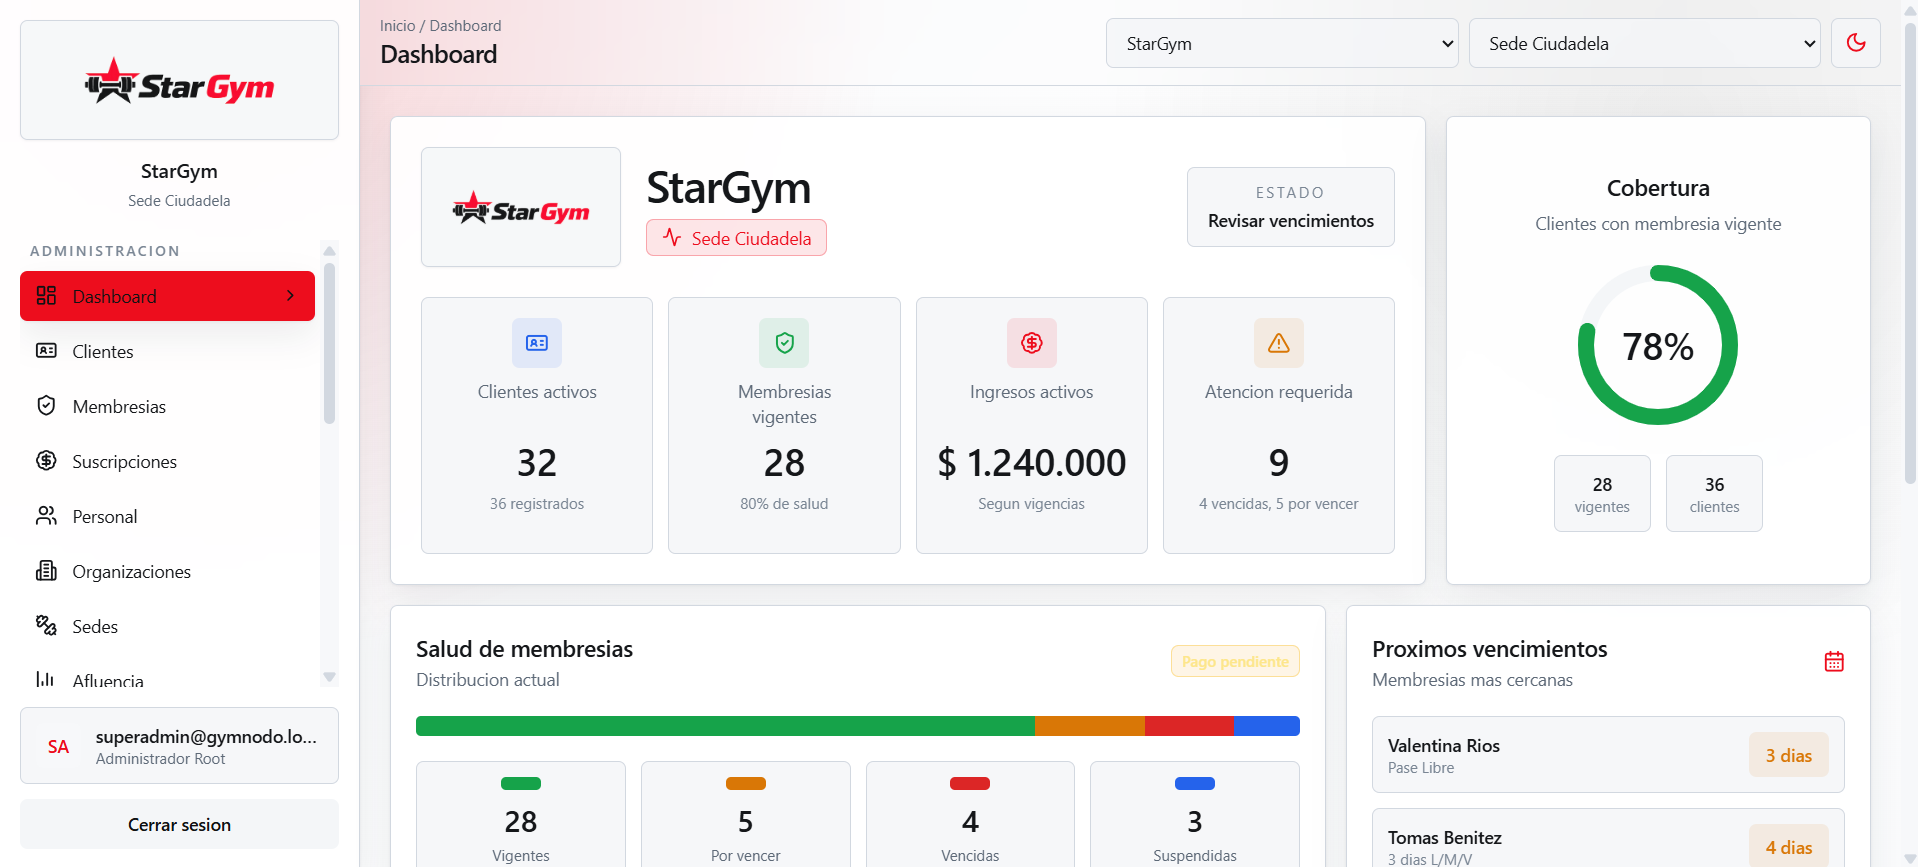Click the Suscripciones dollar icon
Image resolution: width=1918 pixels, height=867 pixels.
[x=46, y=461]
